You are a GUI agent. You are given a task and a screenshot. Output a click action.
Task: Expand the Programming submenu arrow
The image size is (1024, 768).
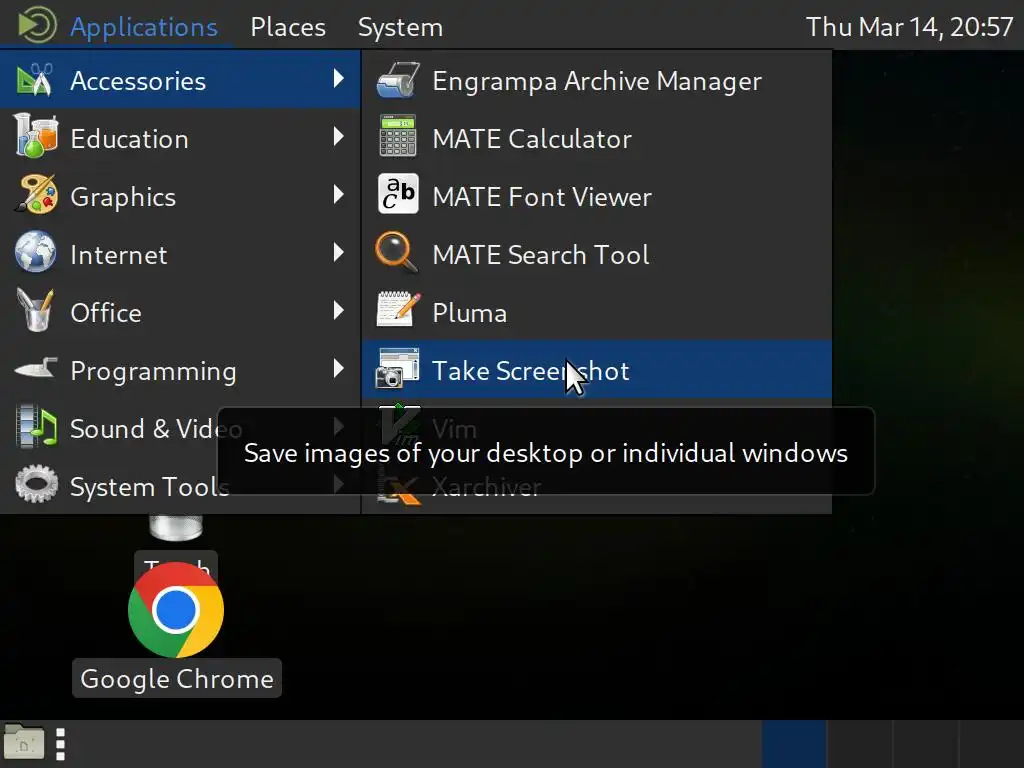338,368
